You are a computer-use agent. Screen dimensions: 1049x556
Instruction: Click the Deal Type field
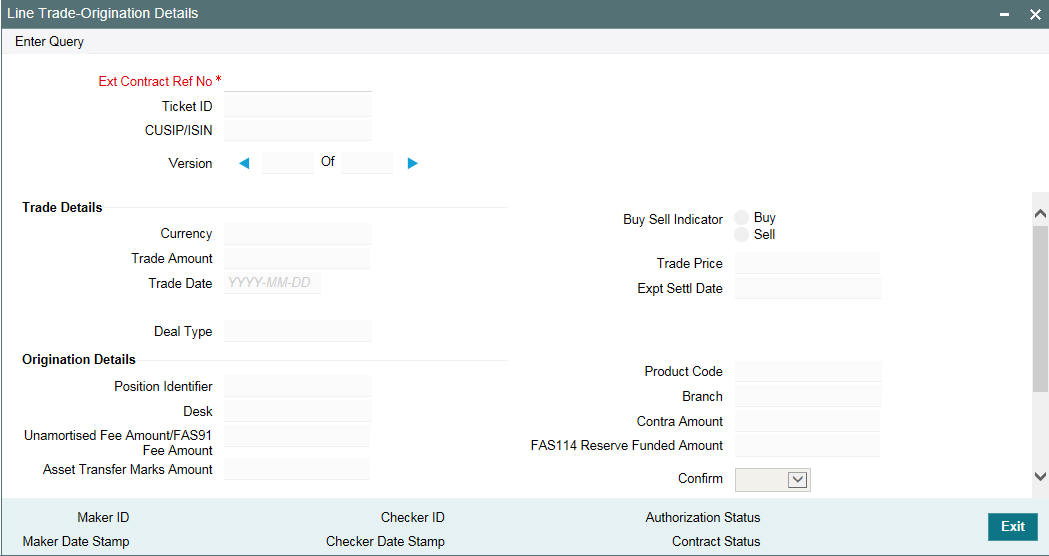point(297,331)
